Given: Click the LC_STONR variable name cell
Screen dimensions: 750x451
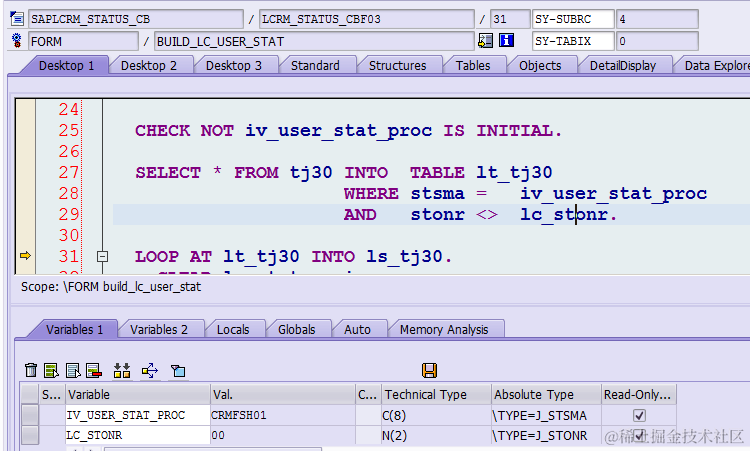Looking at the screenshot, I should [138, 435].
